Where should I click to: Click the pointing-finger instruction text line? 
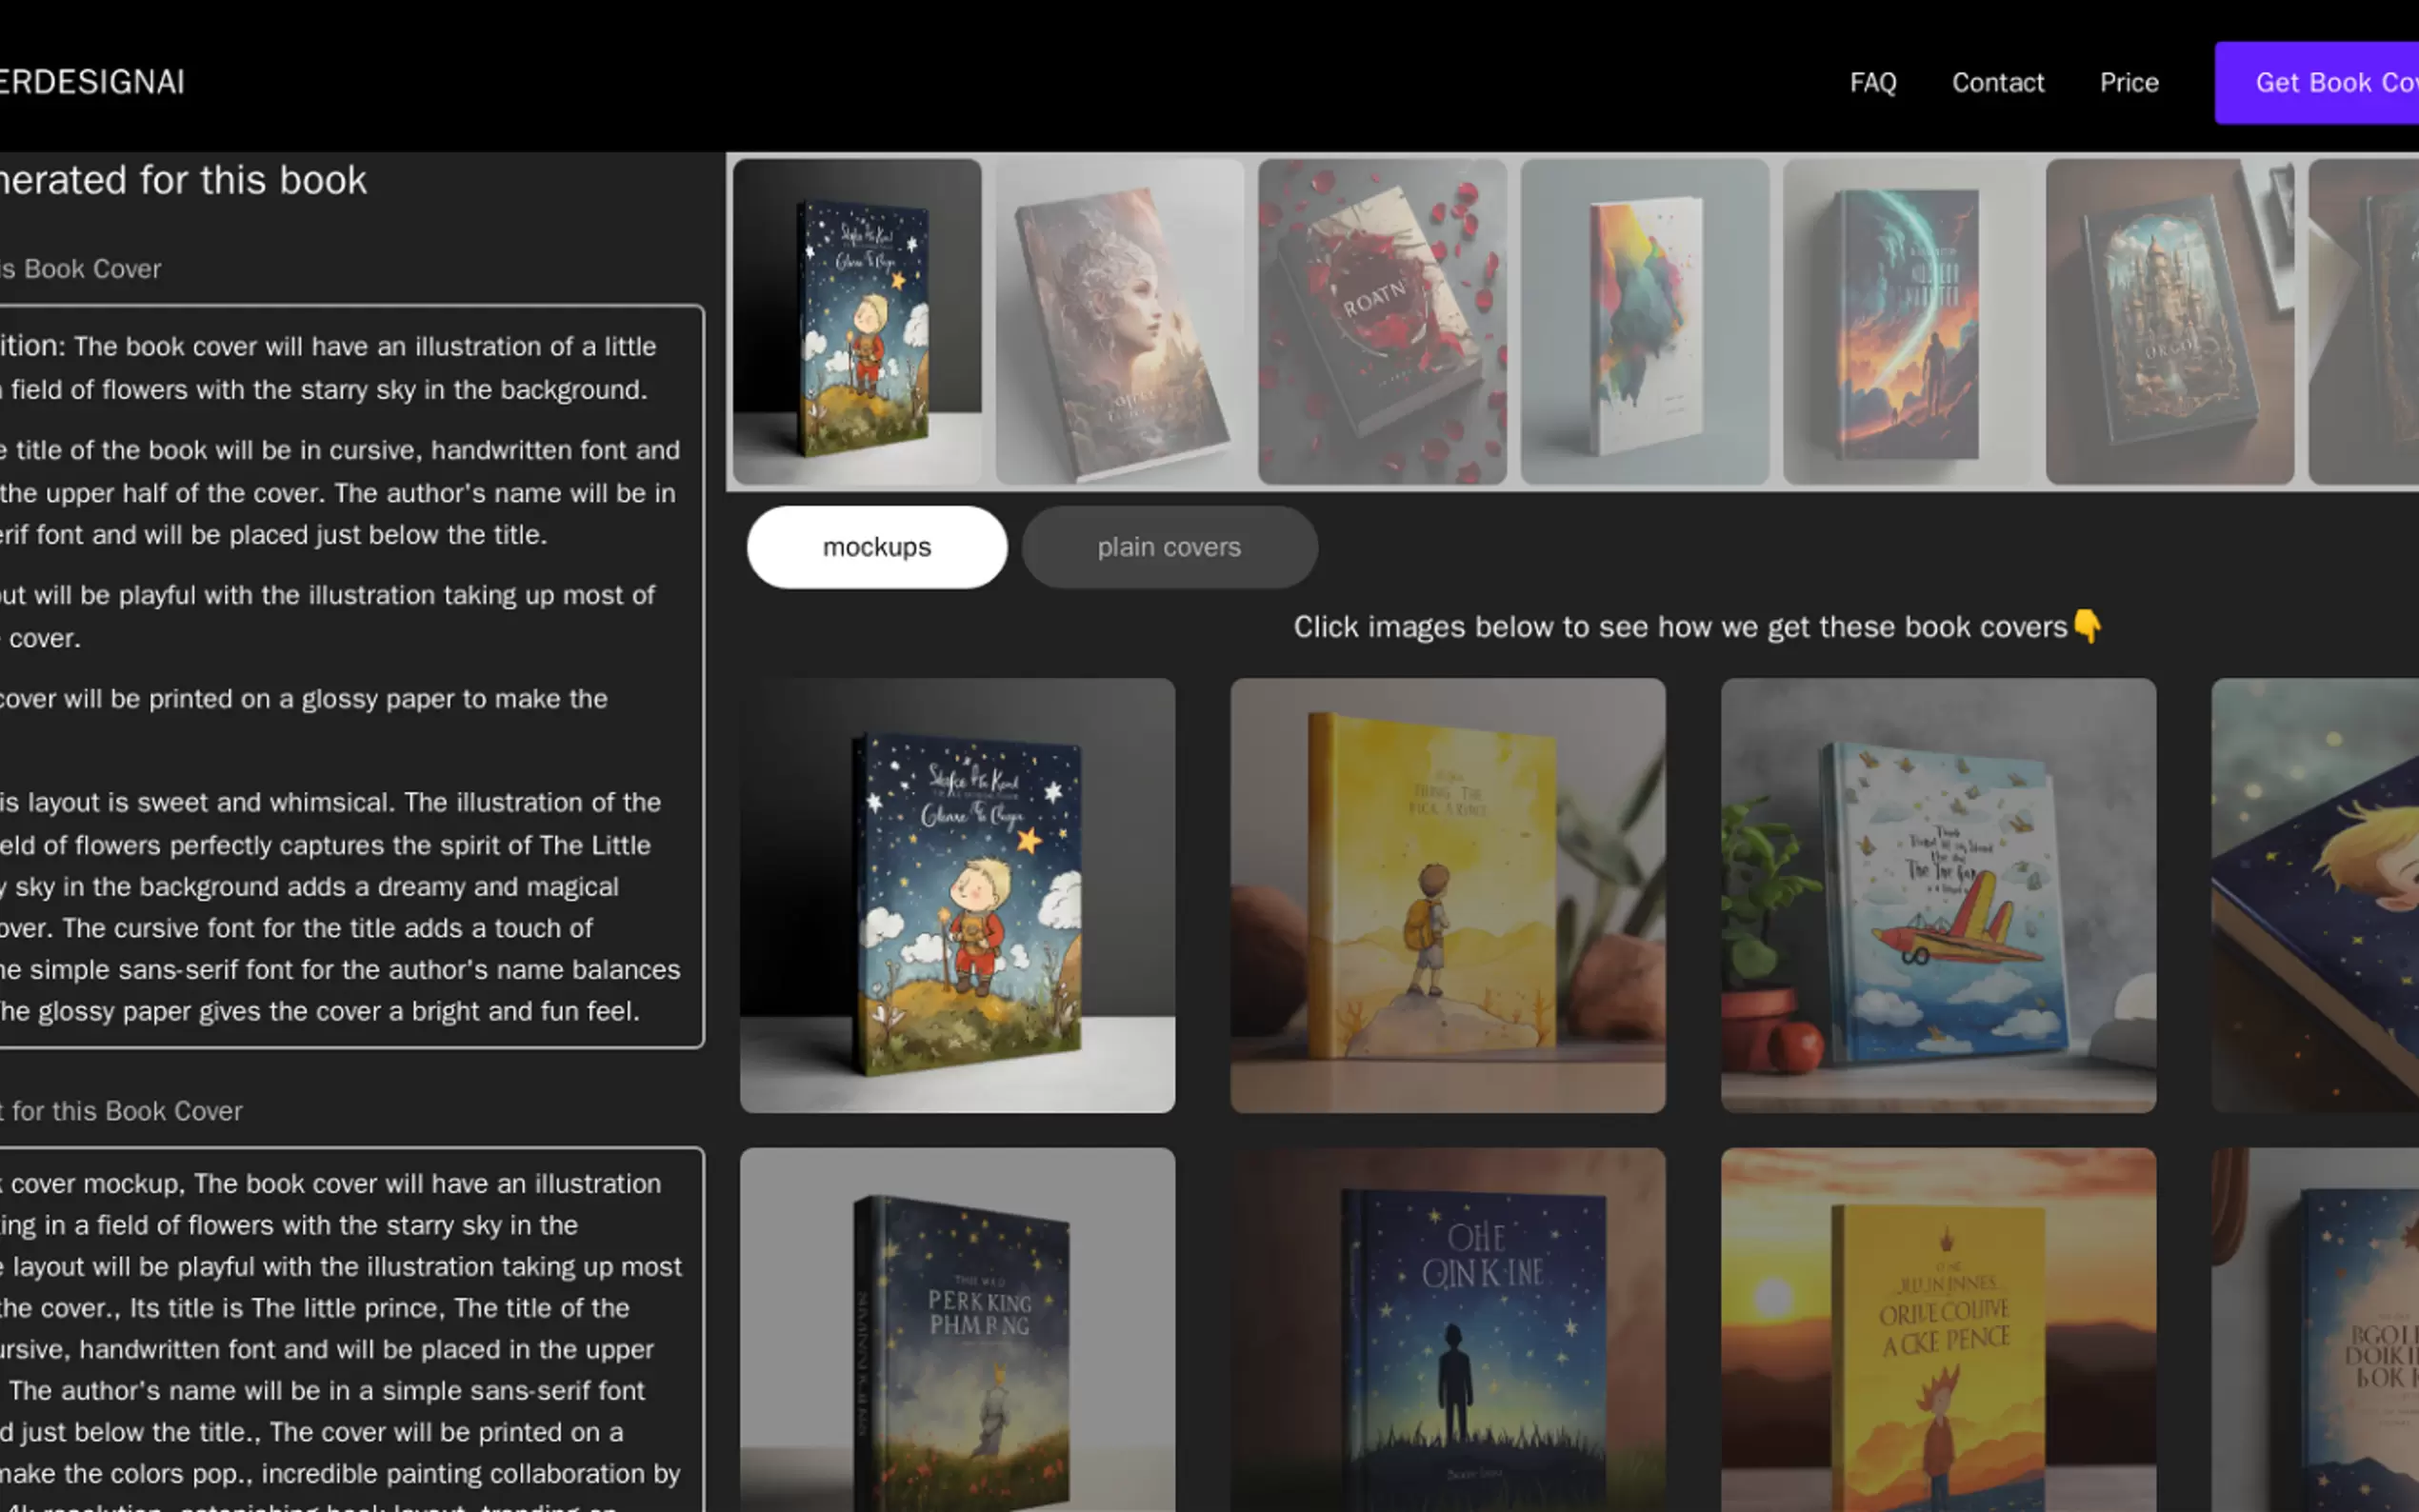1694,627
